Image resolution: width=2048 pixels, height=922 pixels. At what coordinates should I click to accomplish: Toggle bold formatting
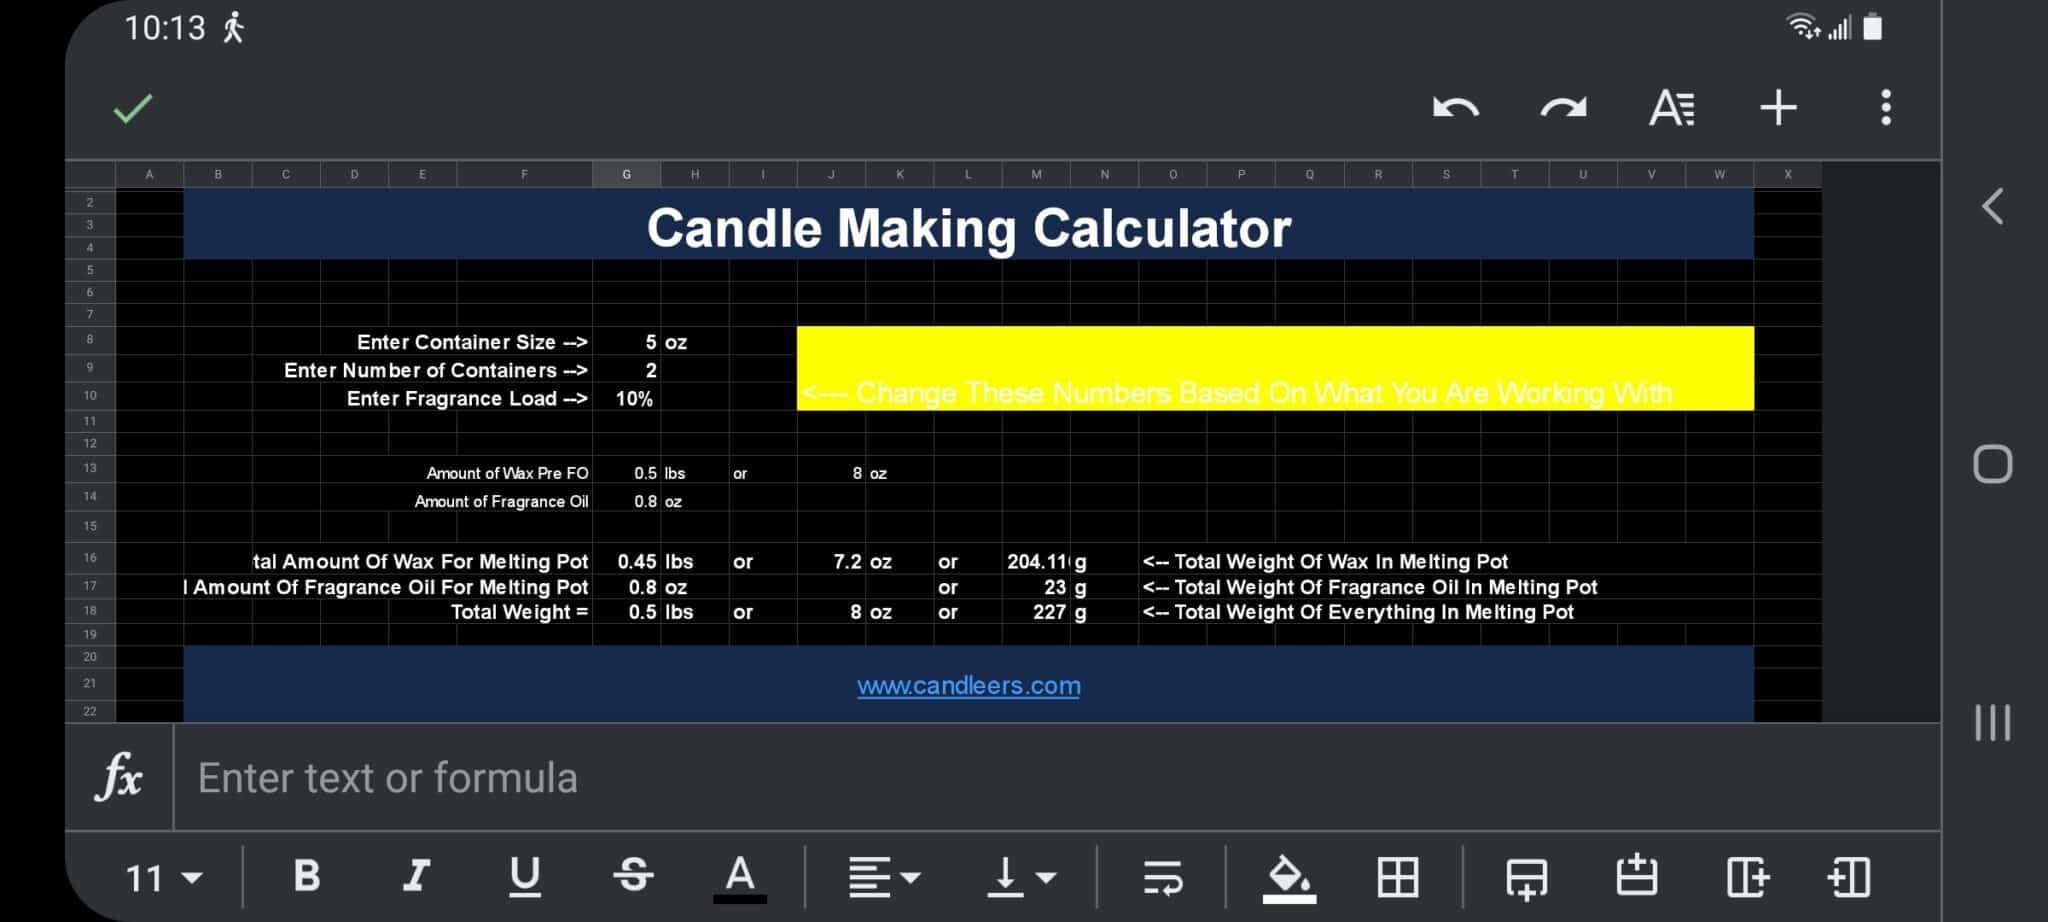[307, 877]
